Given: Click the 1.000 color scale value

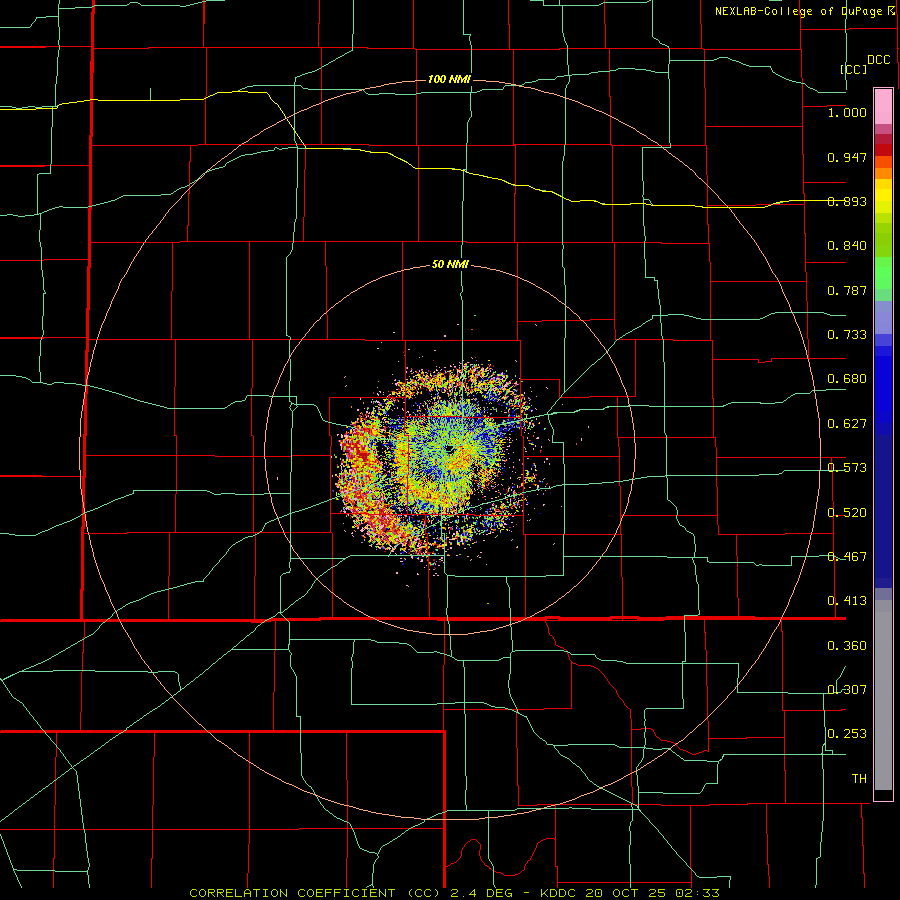Looking at the screenshot, I should coord(847,112).
